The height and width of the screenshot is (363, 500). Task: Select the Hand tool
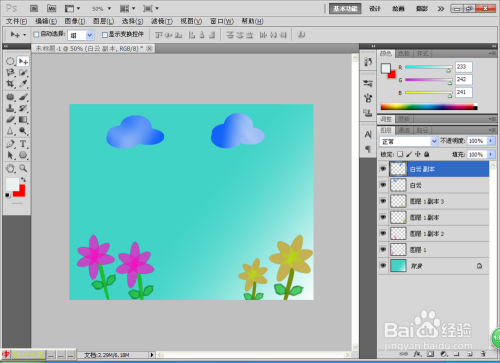coord(10,168)
